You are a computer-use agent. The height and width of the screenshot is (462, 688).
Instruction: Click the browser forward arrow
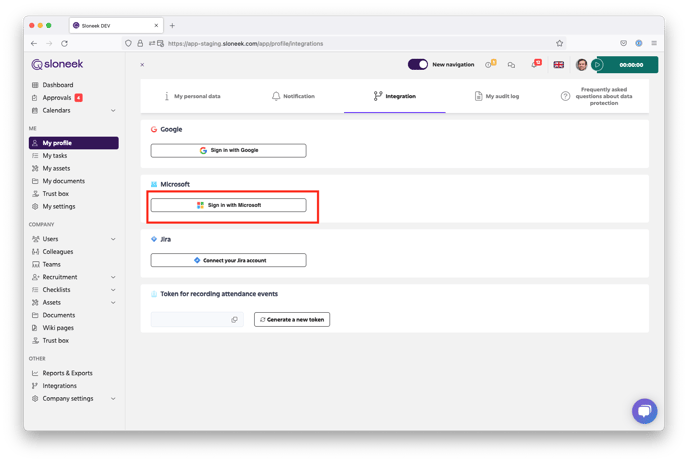point(49,43)
